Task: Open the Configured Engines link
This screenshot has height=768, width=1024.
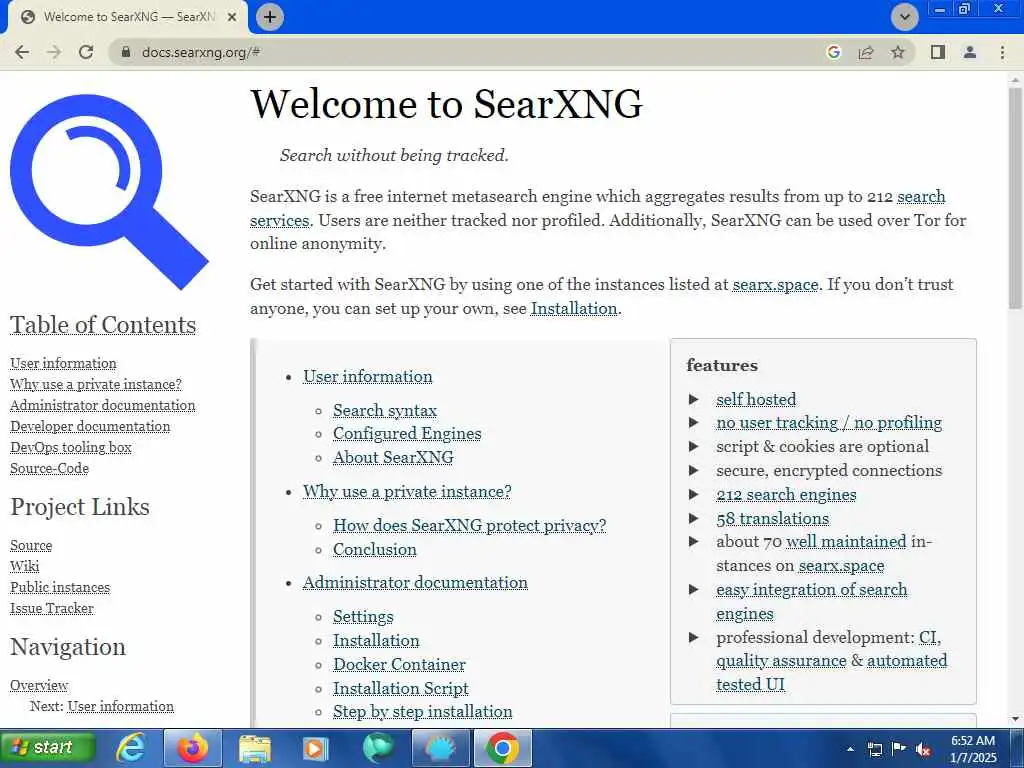Action: click(x=407, y=434)
